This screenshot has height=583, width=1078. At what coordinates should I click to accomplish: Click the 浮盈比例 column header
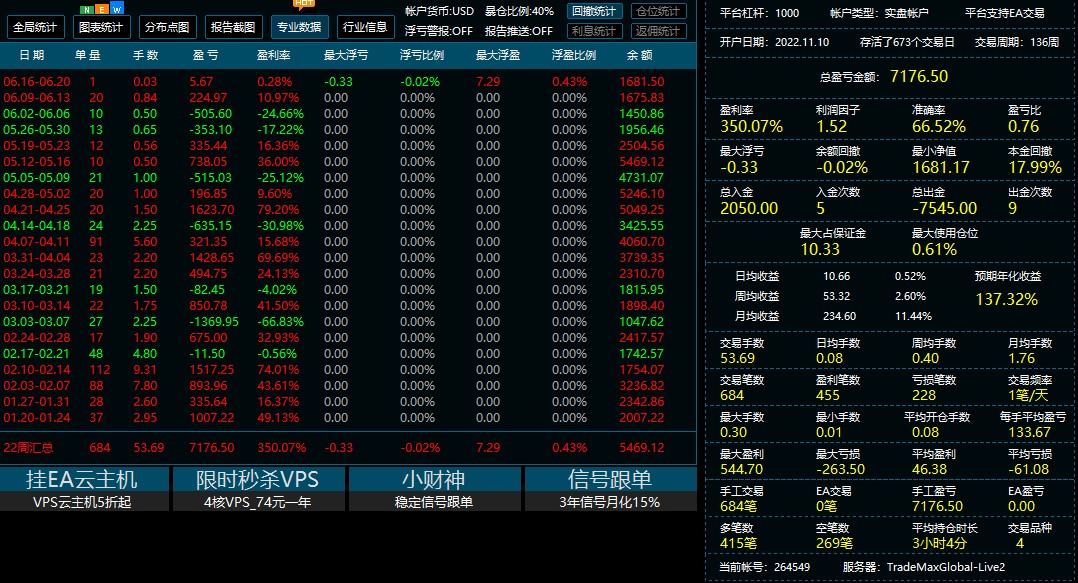(x=574, y=55)
